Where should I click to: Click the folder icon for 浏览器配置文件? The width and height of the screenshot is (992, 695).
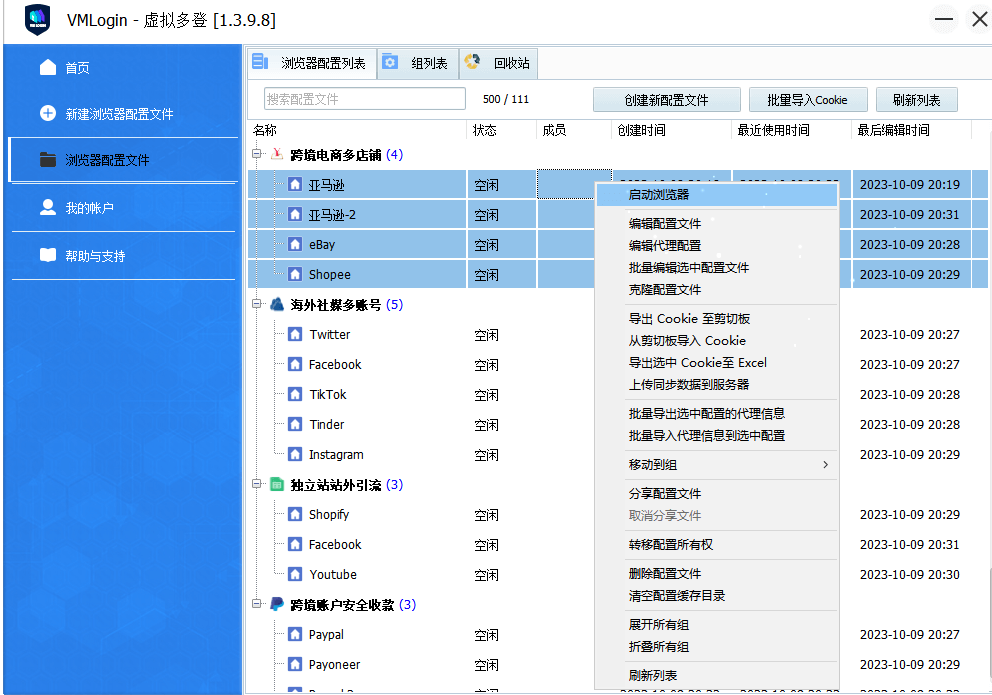48,159
